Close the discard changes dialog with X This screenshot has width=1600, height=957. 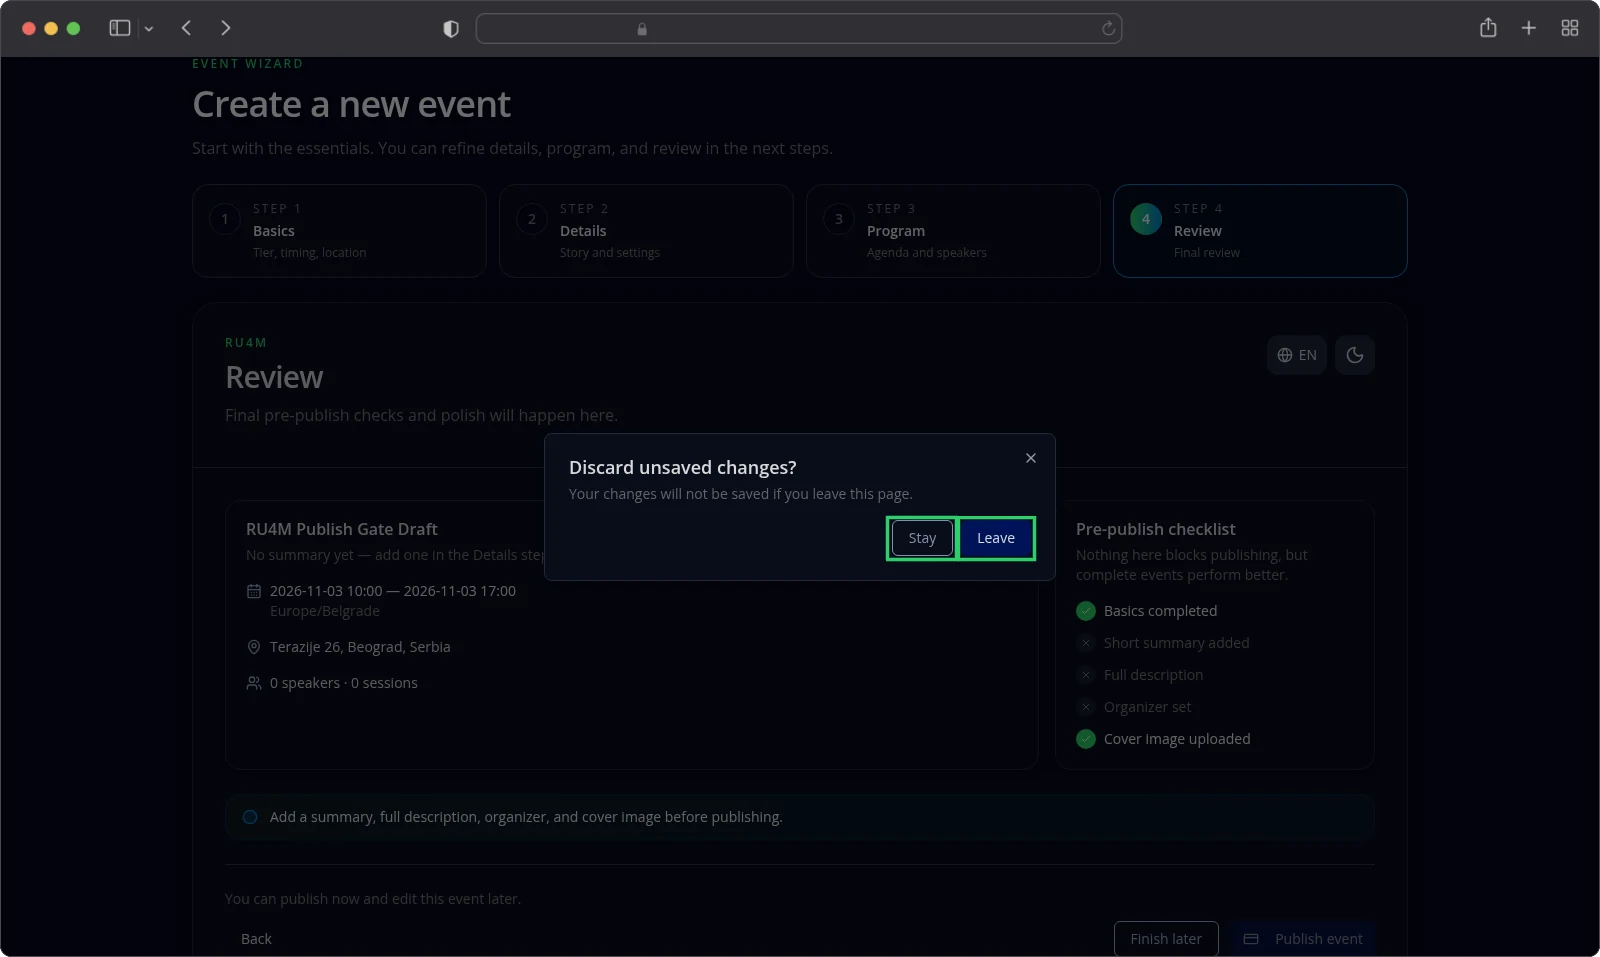coord(1031,458)
